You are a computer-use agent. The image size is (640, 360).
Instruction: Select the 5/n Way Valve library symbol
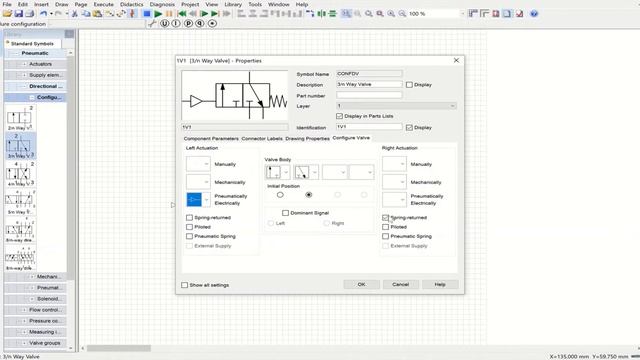[x=20, y=202]
